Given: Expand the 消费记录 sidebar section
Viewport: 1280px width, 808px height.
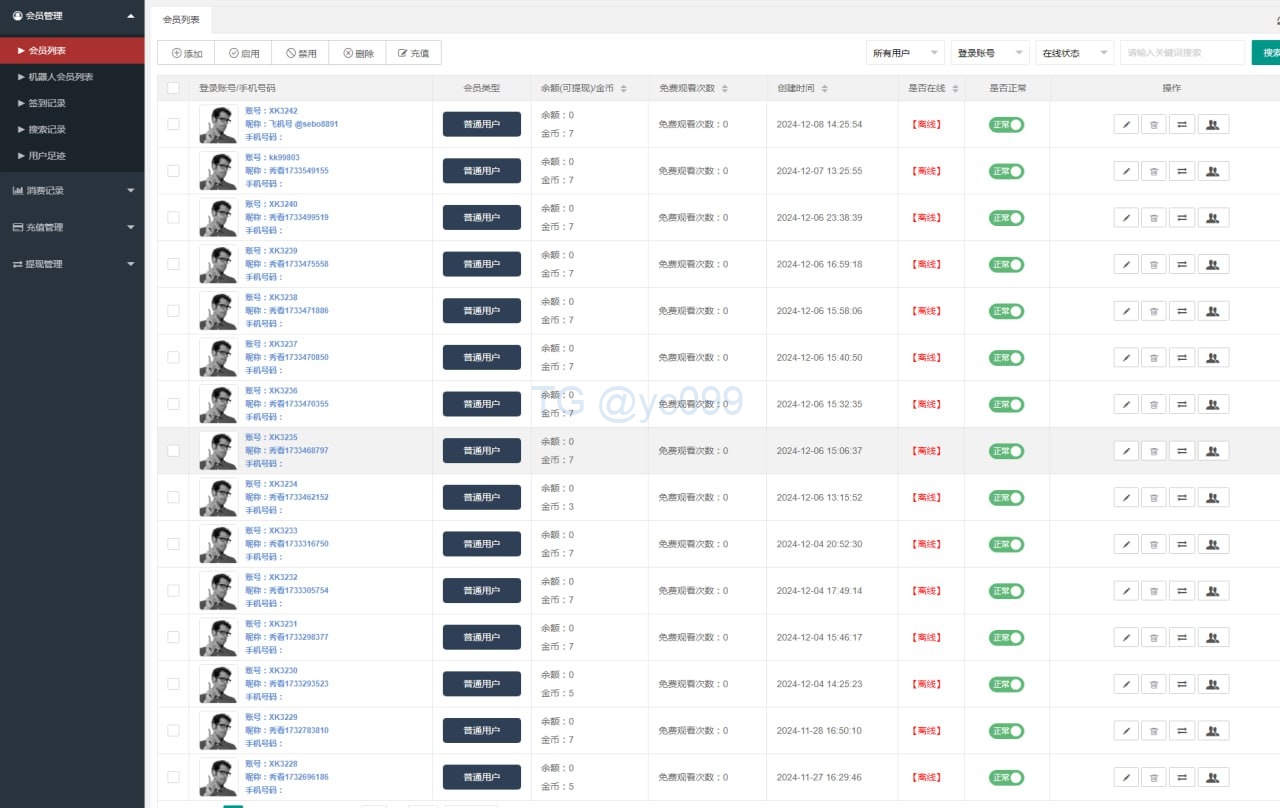Looking at the screenshot, I should point(73,190).
